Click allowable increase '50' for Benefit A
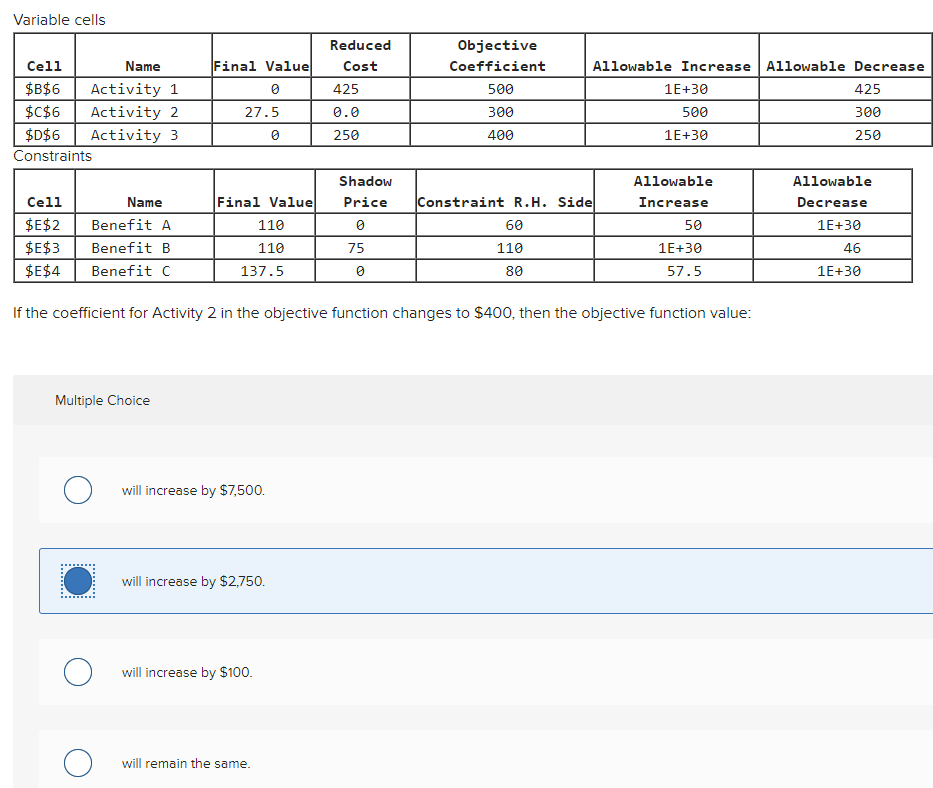Viewport: 933px width, 788px height. click(x=693, y=225)
